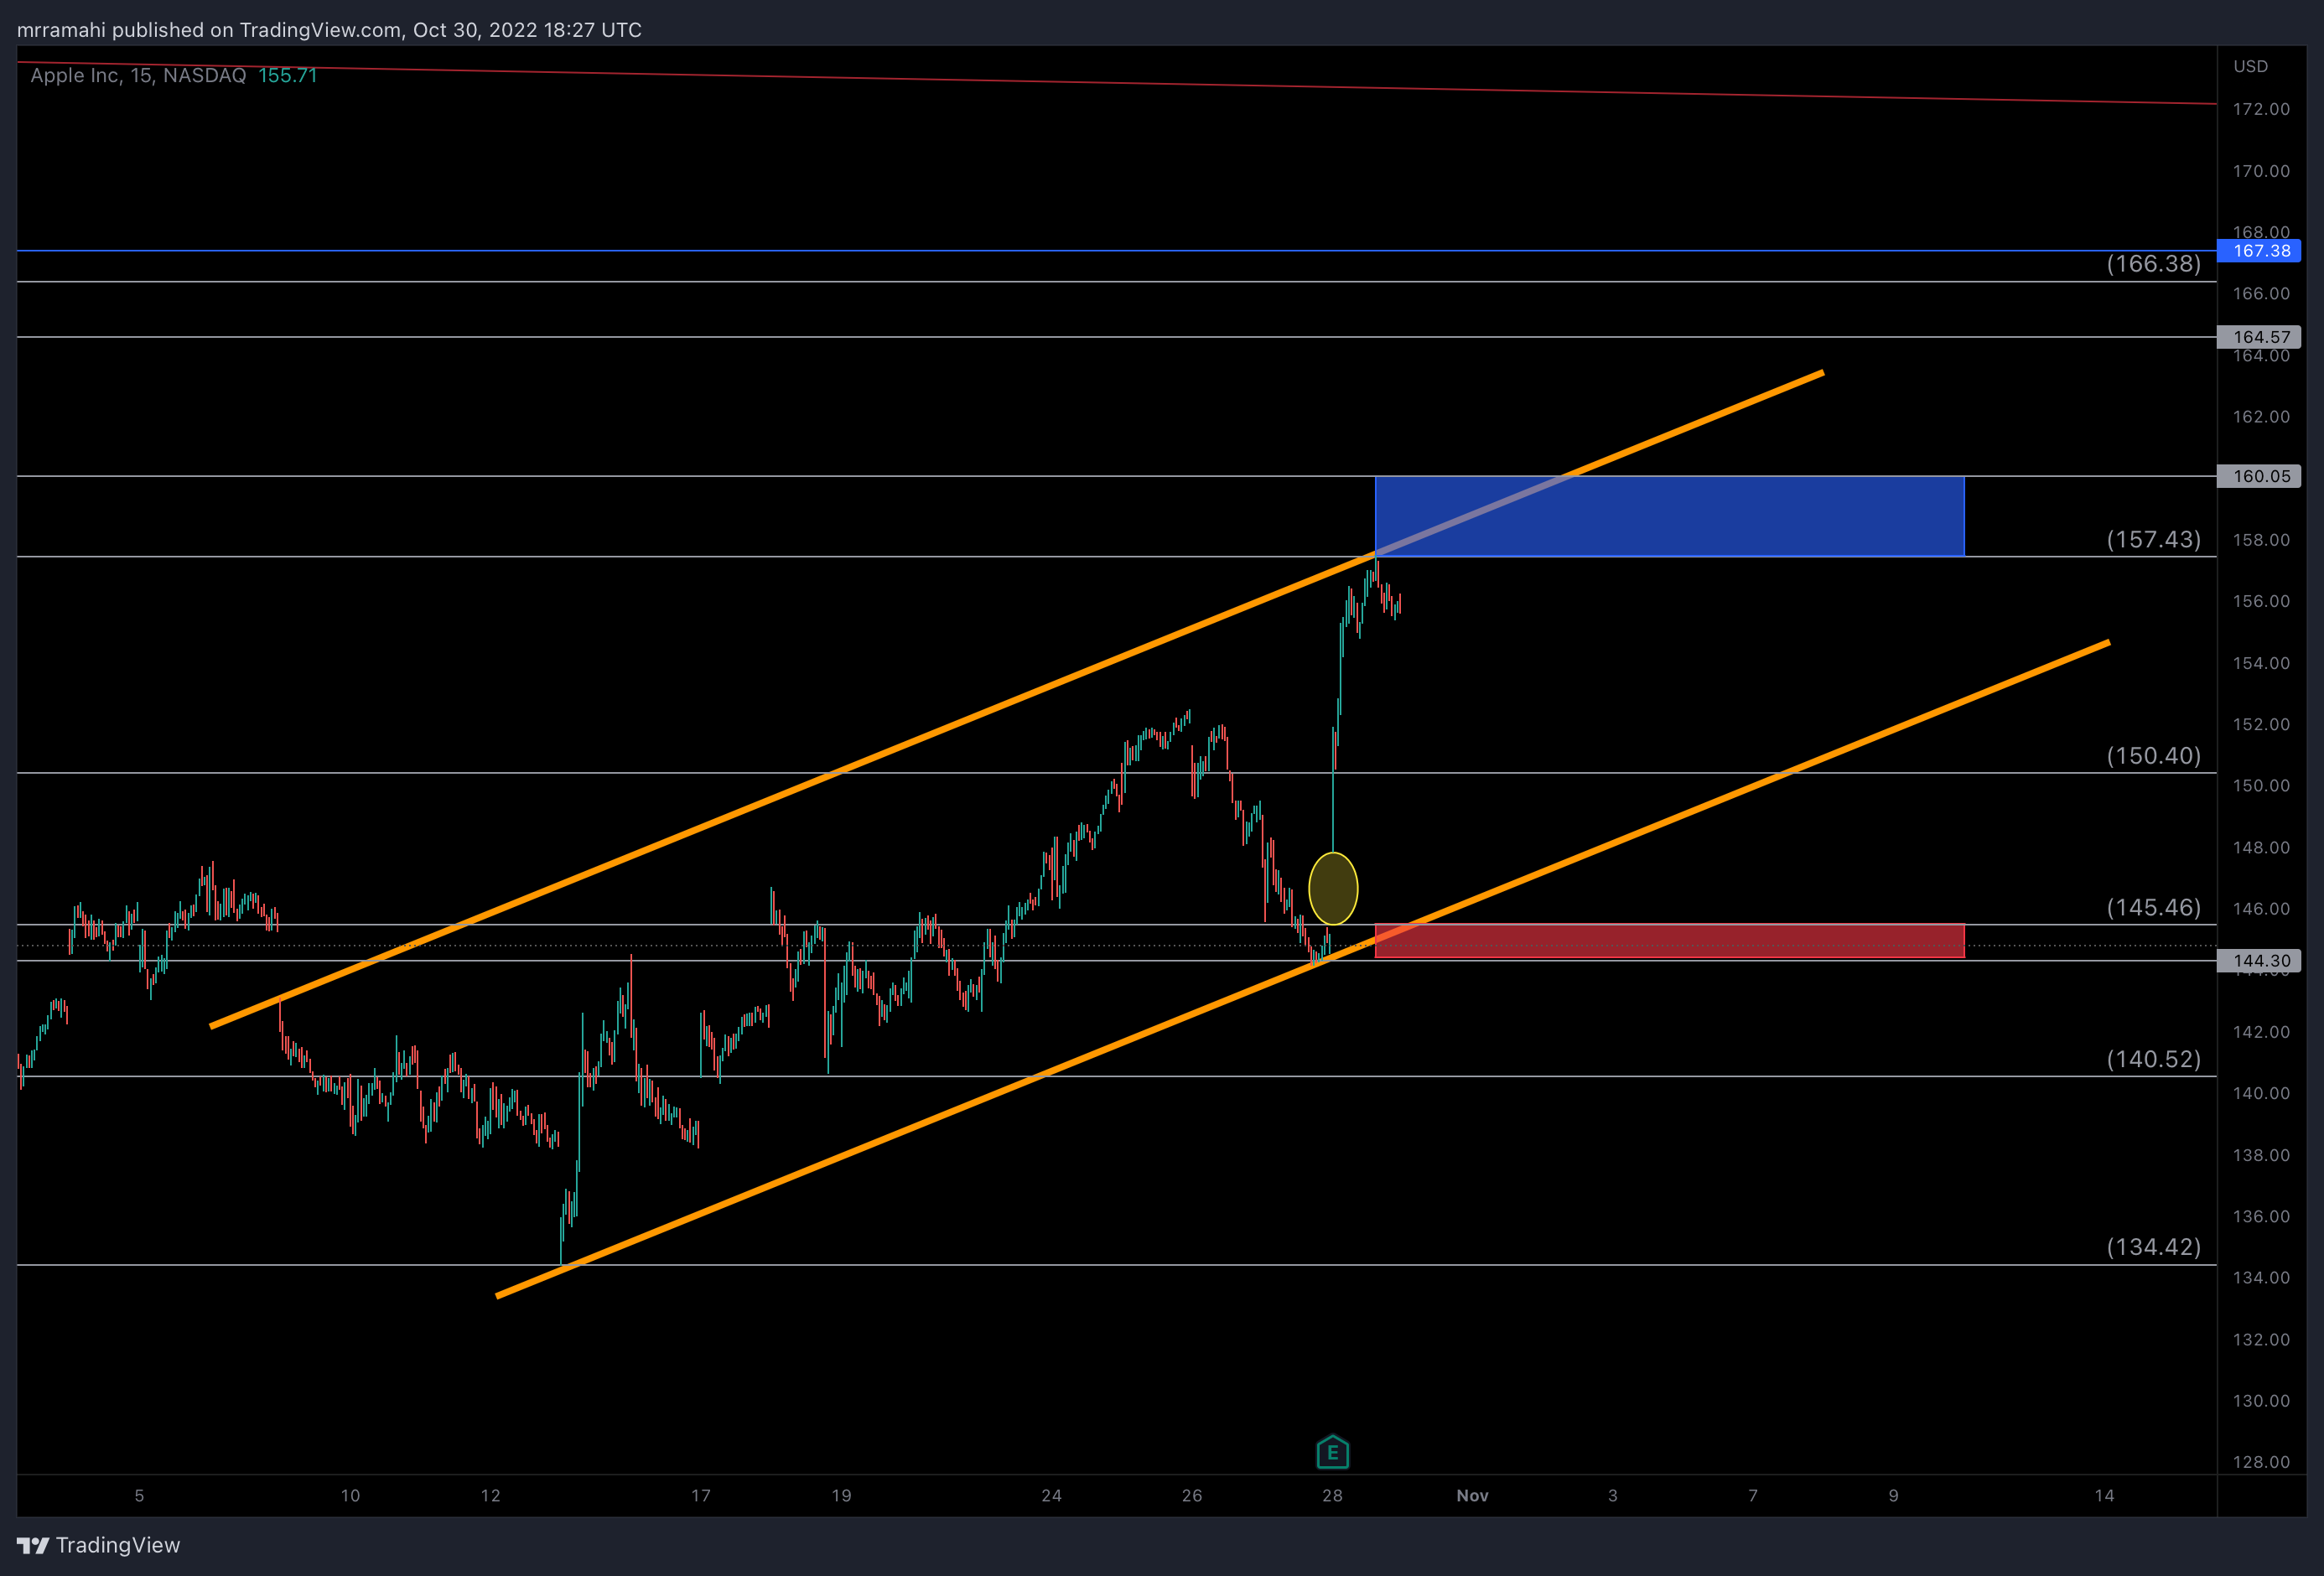
Task: Click the USD currency label
Action: 2250,67
